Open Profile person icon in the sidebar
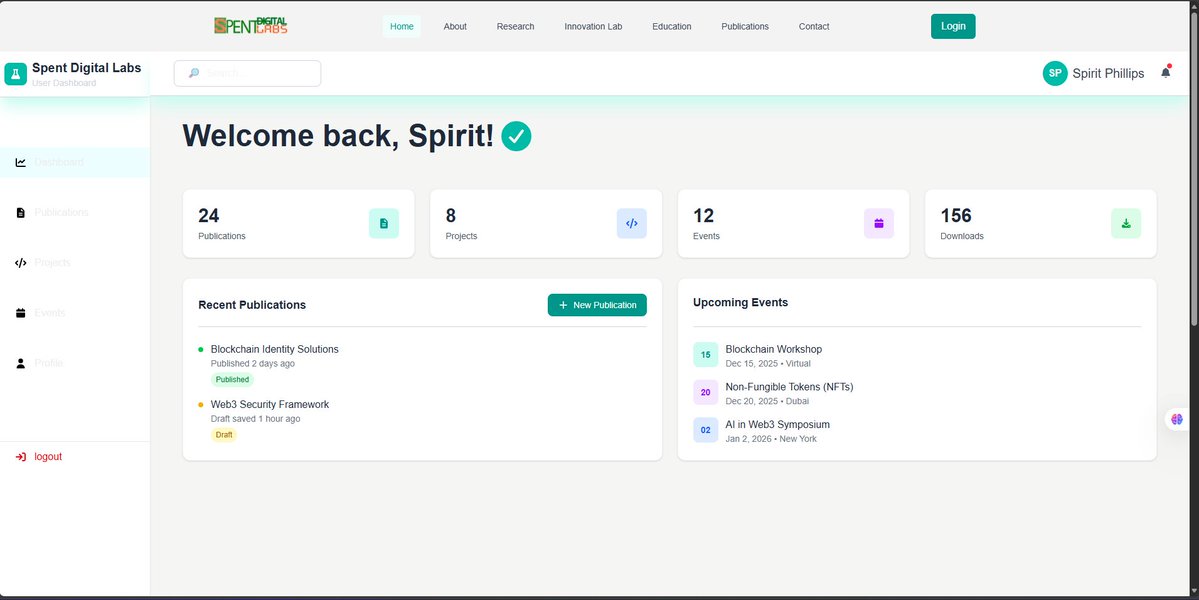 (x=20, y=362)
